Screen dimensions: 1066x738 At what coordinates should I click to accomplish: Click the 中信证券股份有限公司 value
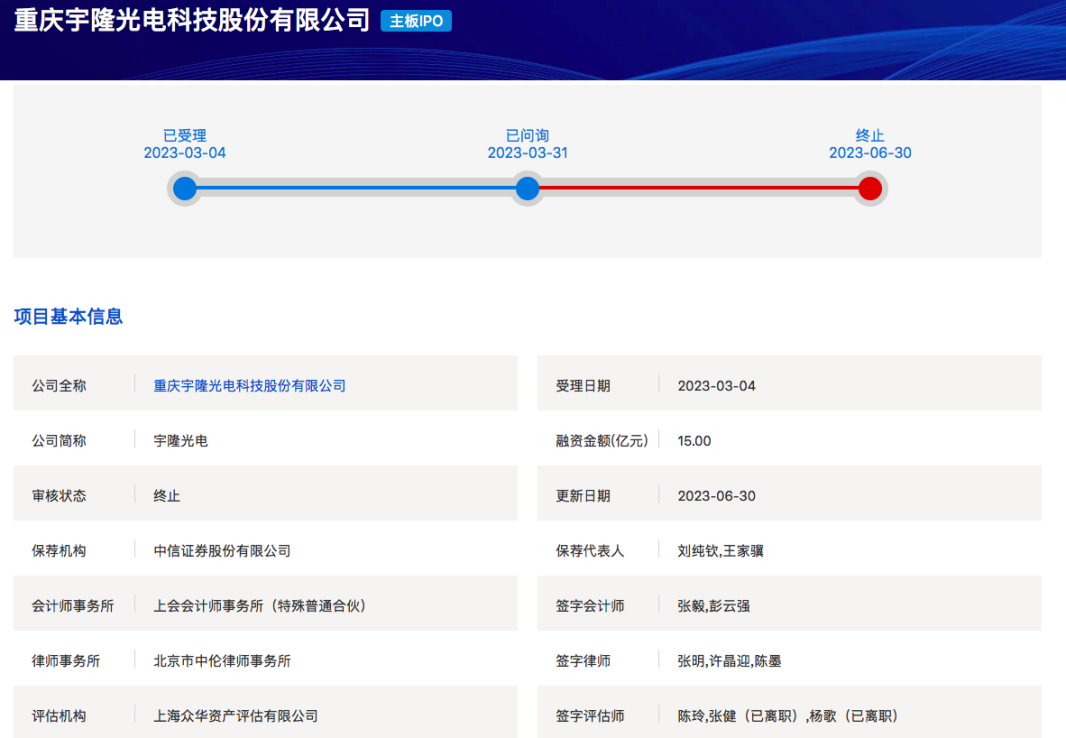coord(222,551)
